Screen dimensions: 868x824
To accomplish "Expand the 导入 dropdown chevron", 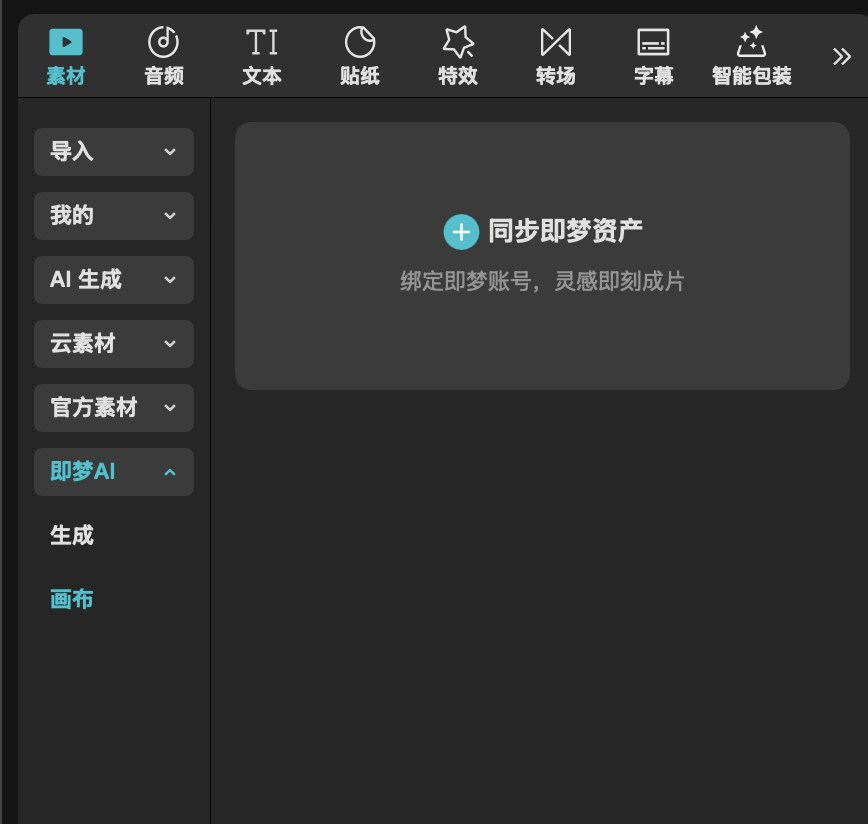I will point(170,152).
